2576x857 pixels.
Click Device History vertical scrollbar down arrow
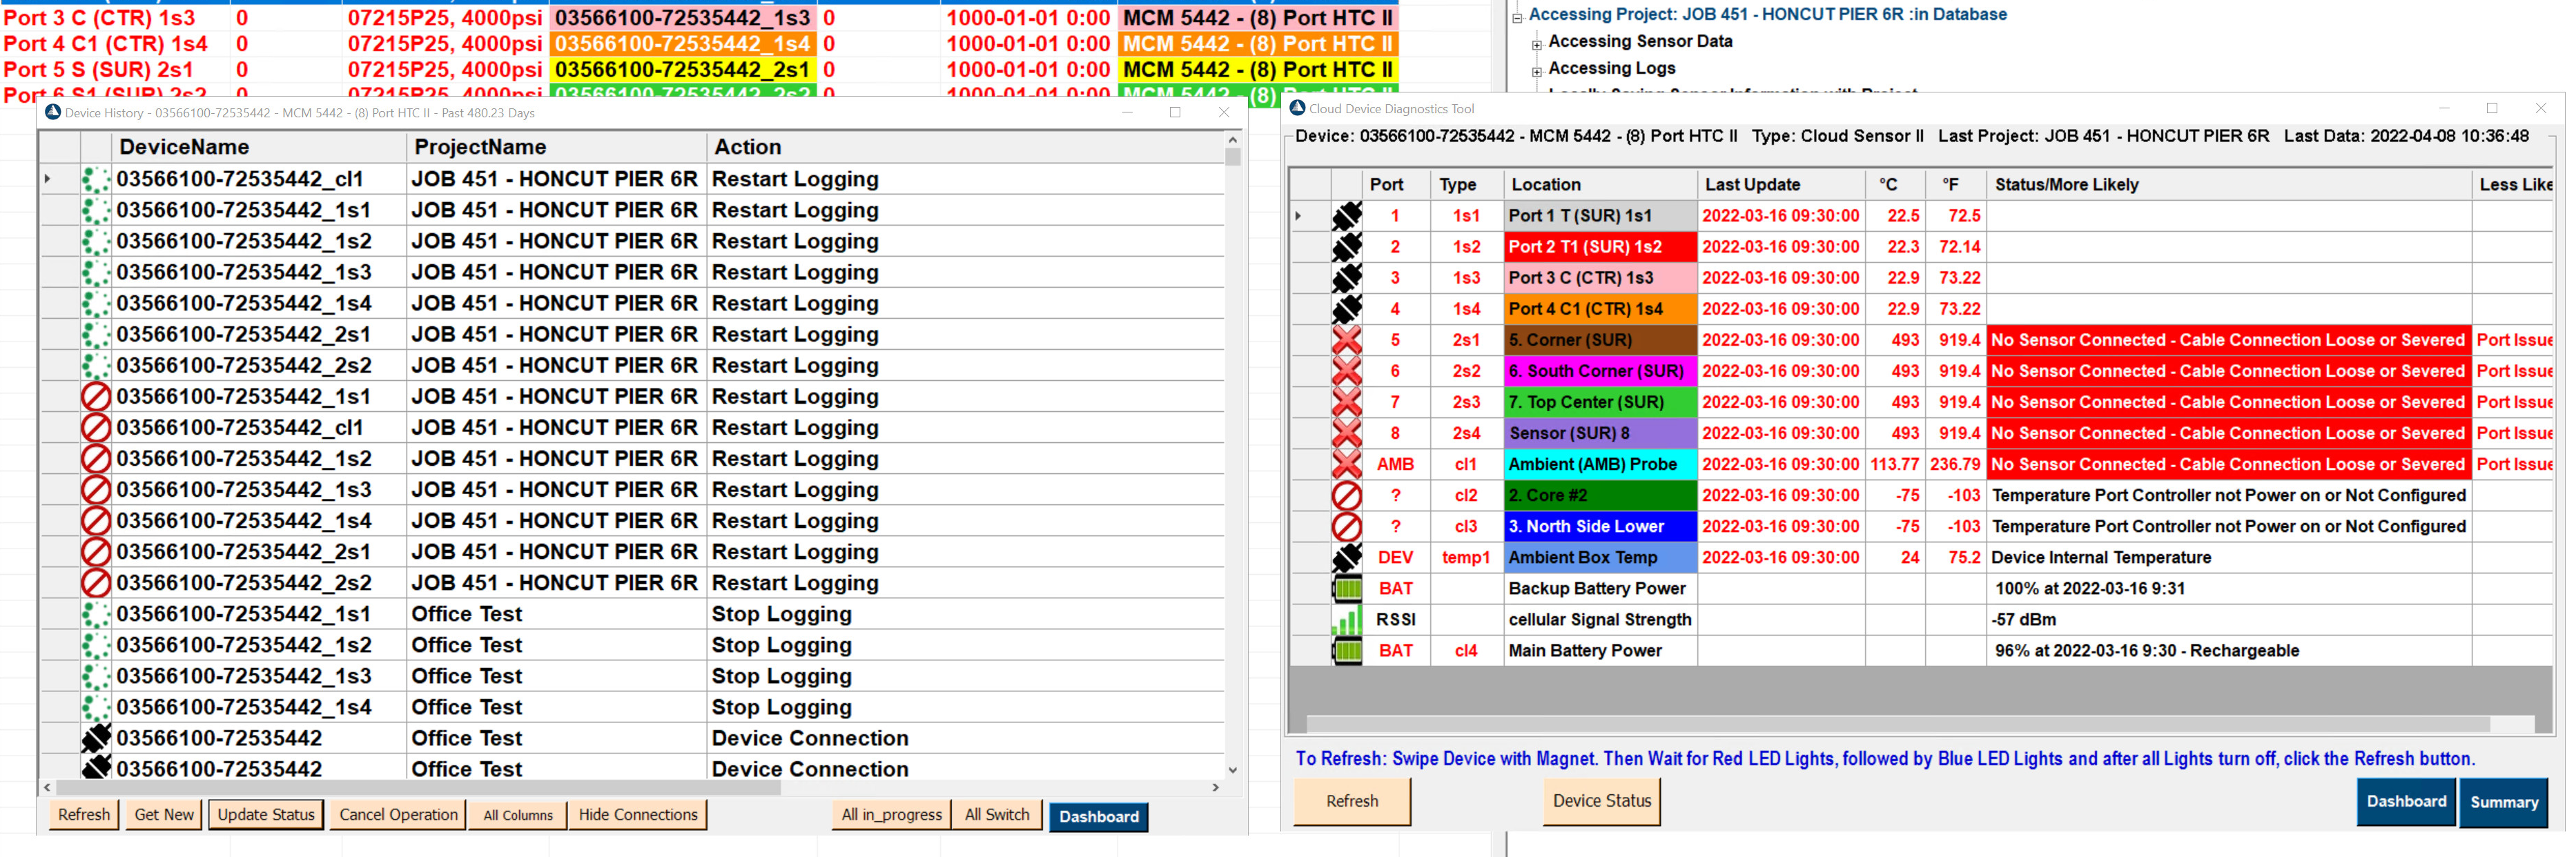coord(1232,770)
